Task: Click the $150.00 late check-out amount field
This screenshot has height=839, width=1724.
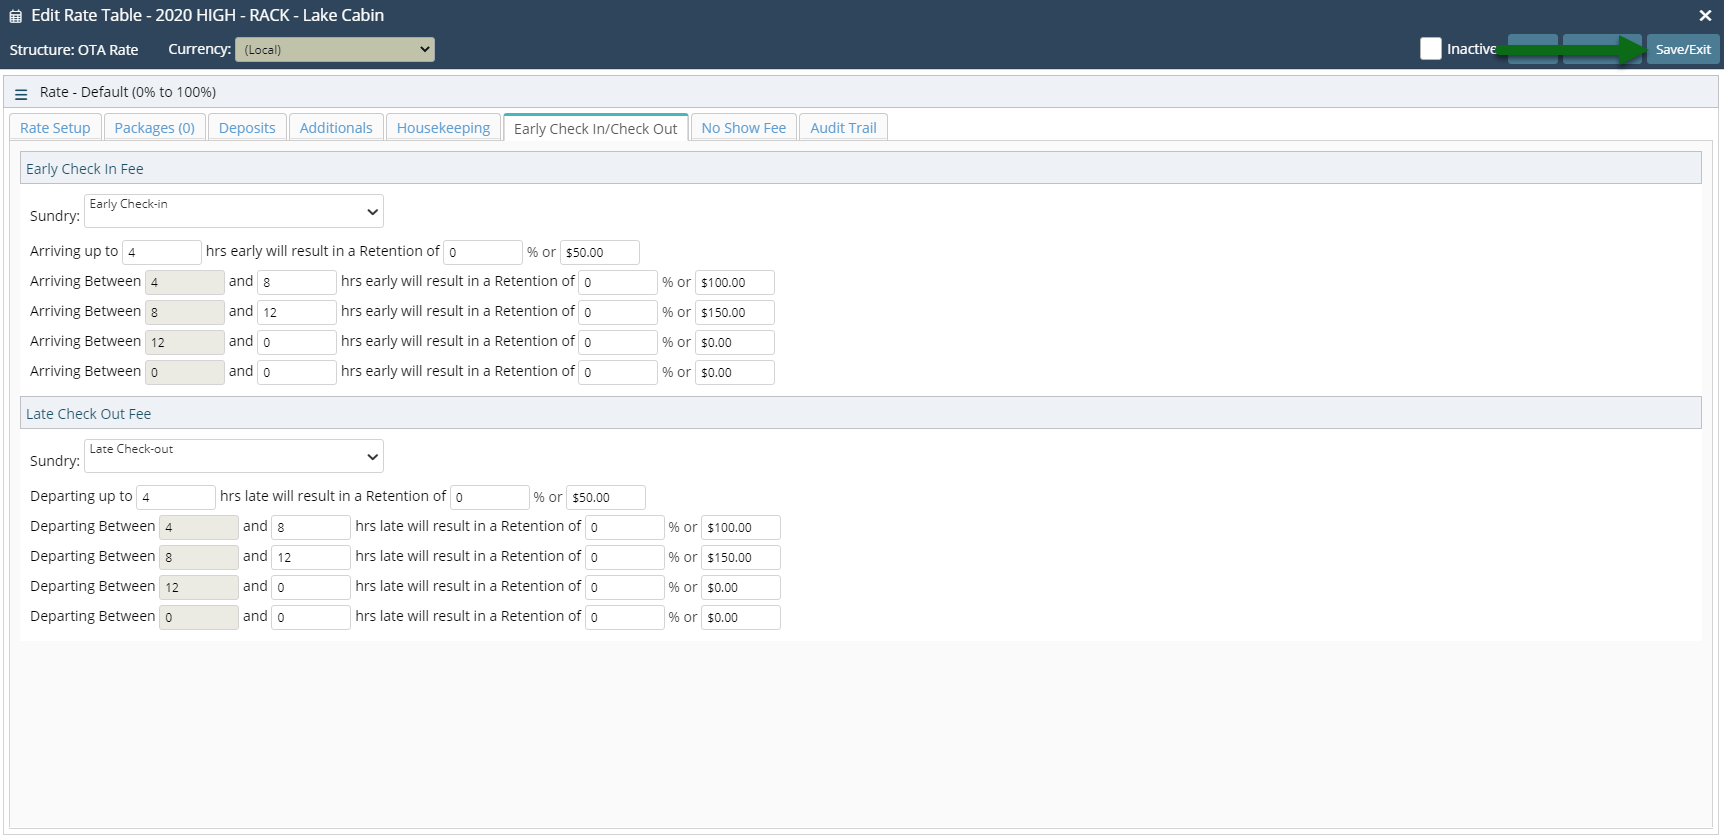Action: tap(741, 557)
